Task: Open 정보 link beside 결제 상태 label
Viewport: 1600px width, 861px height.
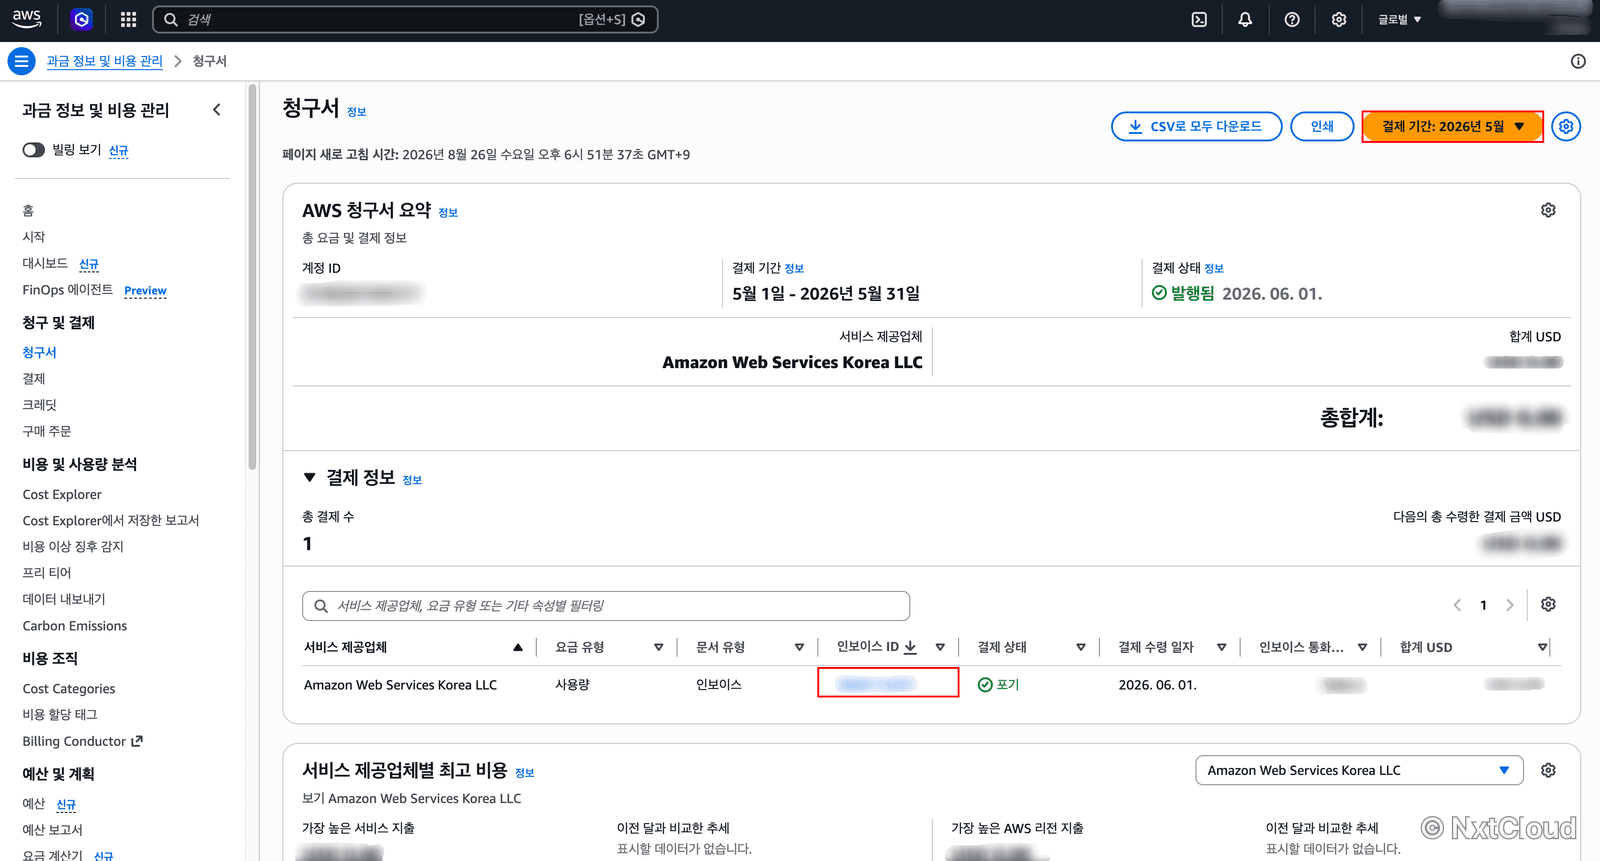Action: (x=1214, y=269)
